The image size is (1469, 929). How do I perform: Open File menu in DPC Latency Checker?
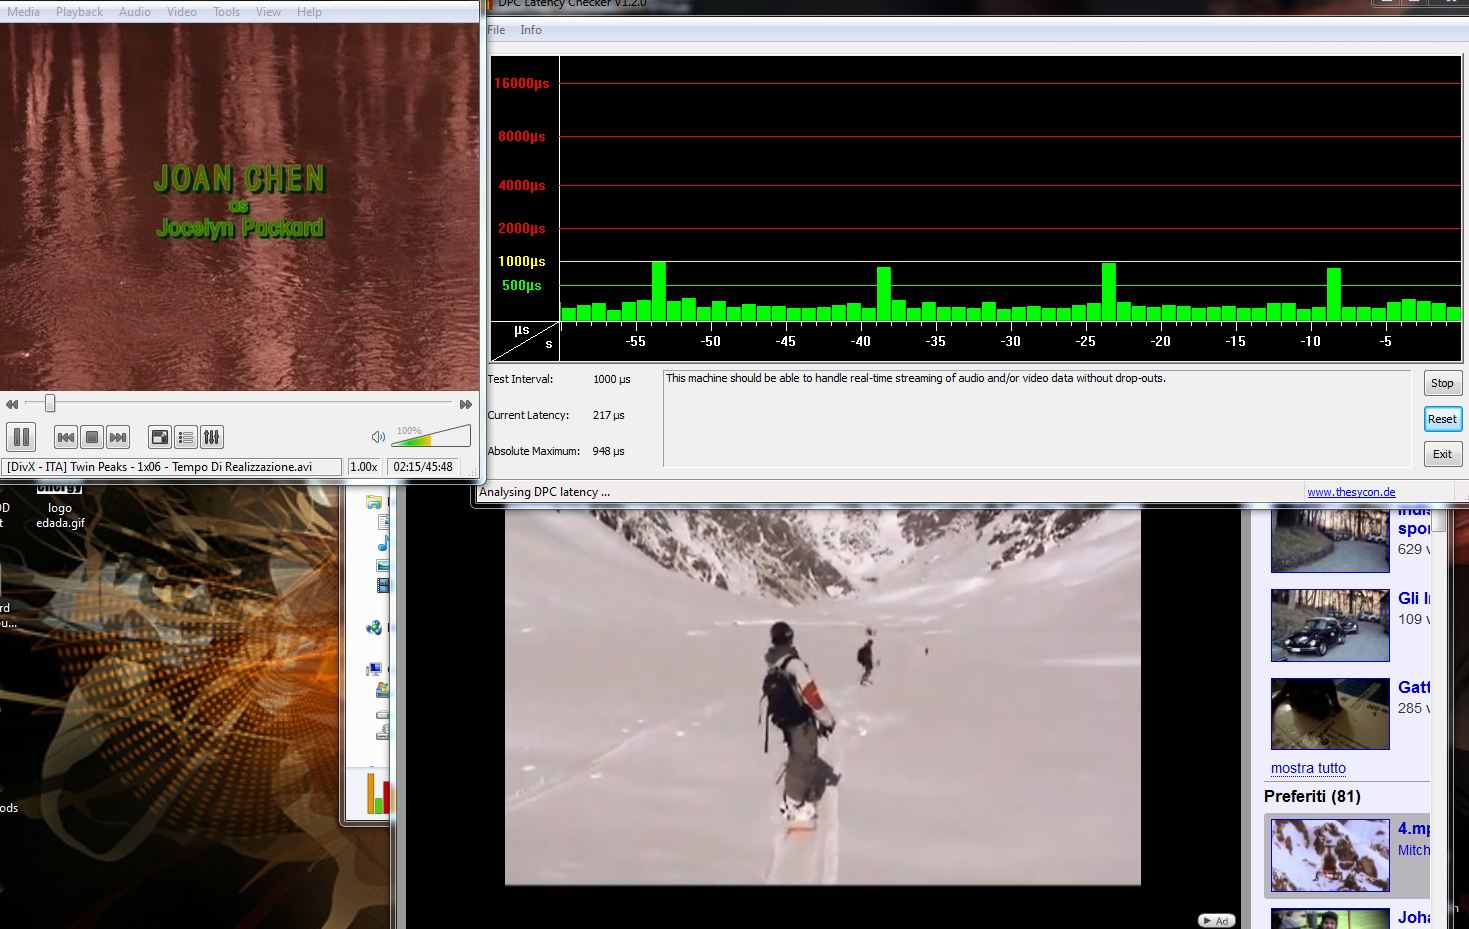tap(496, 30)
